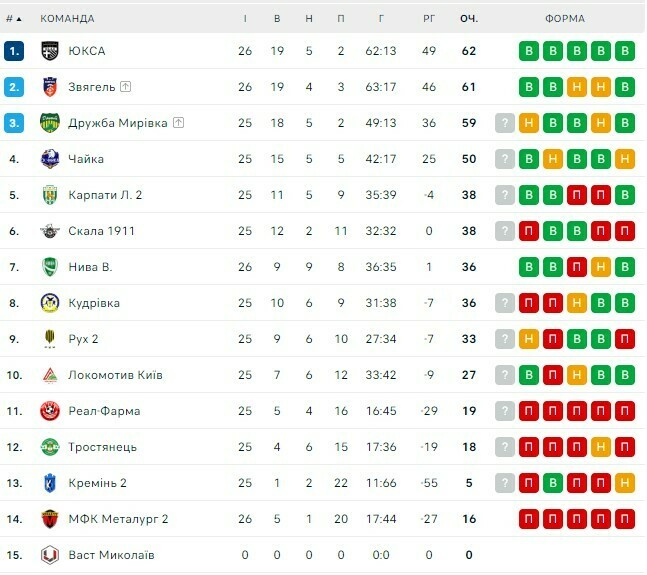
Task: Click the Локомотив Київ team logo
Action: pos(50,375)
